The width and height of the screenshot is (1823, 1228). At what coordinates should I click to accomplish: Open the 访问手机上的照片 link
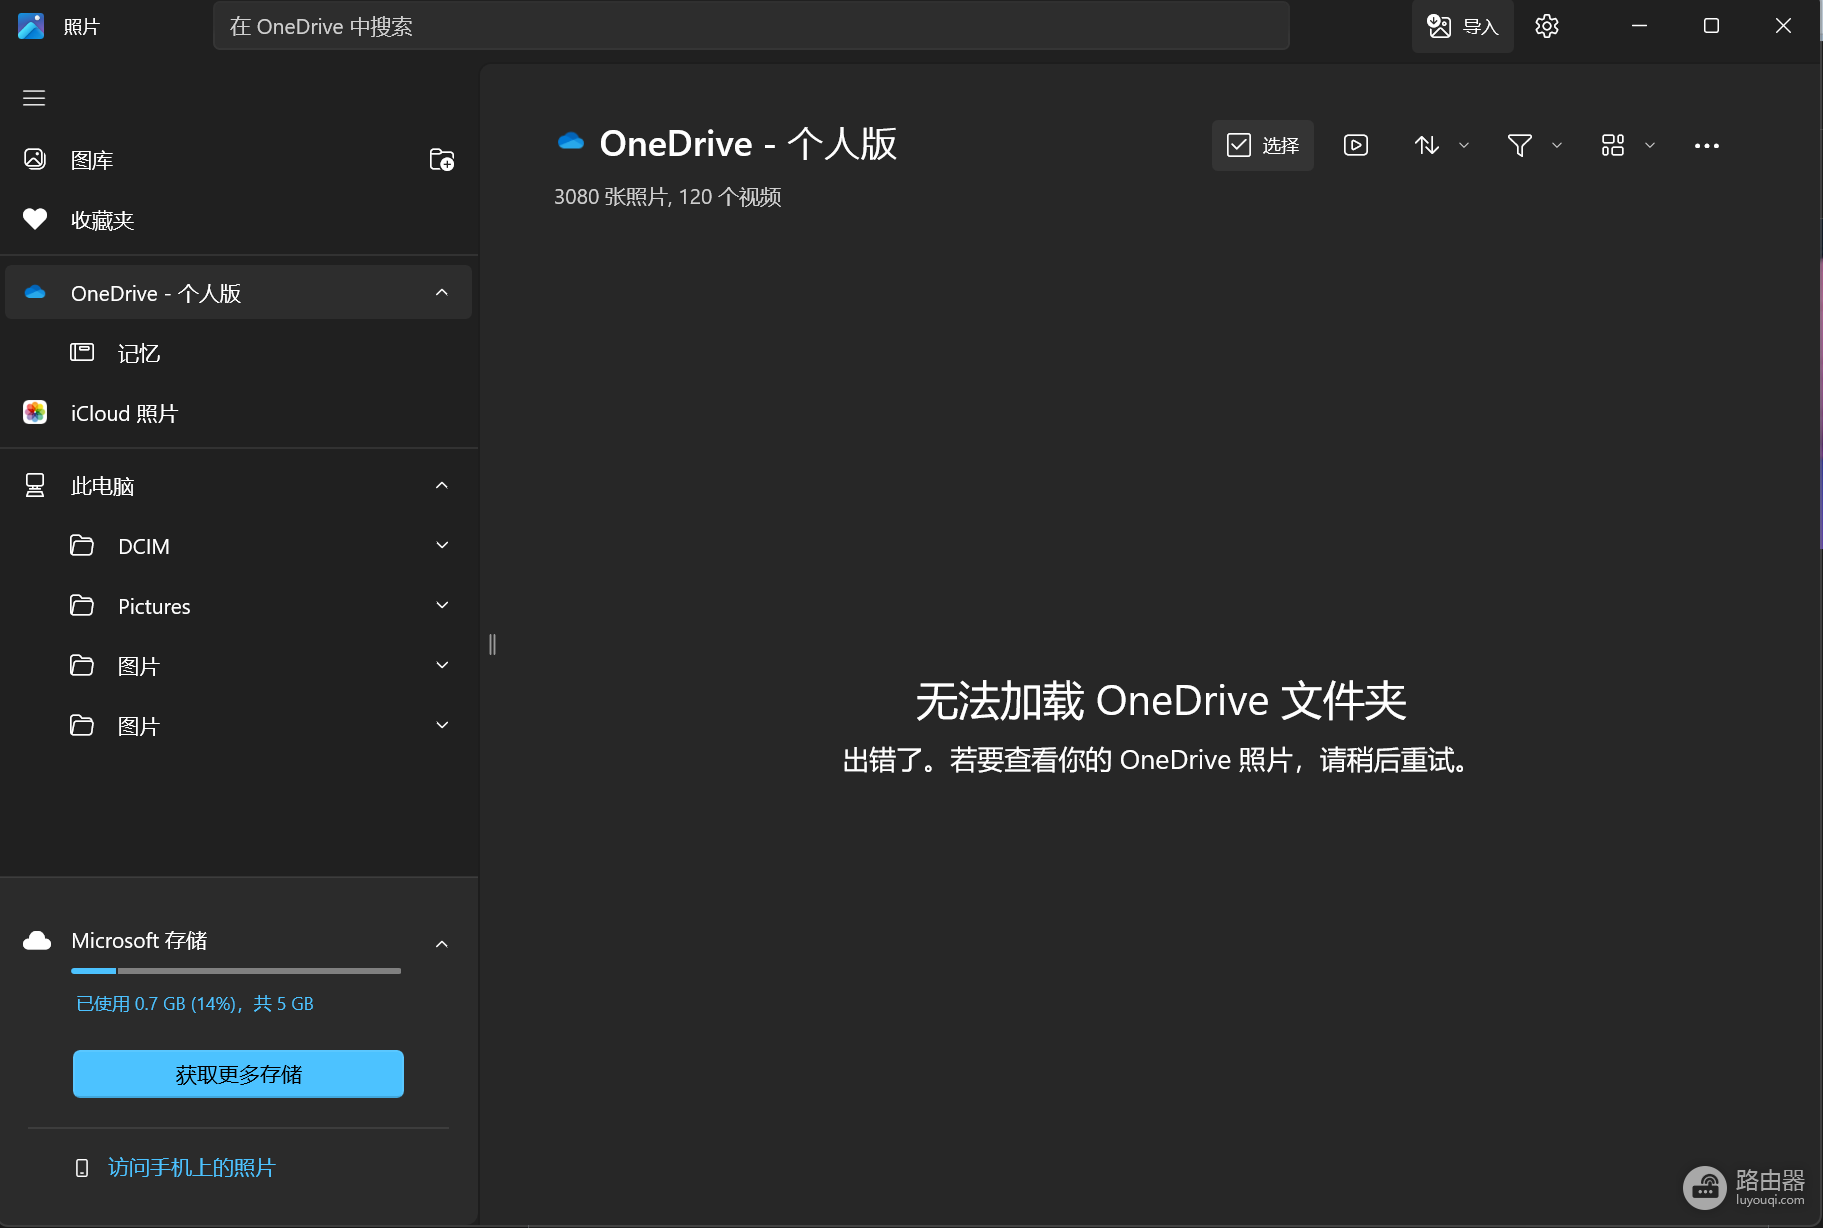191,1167
